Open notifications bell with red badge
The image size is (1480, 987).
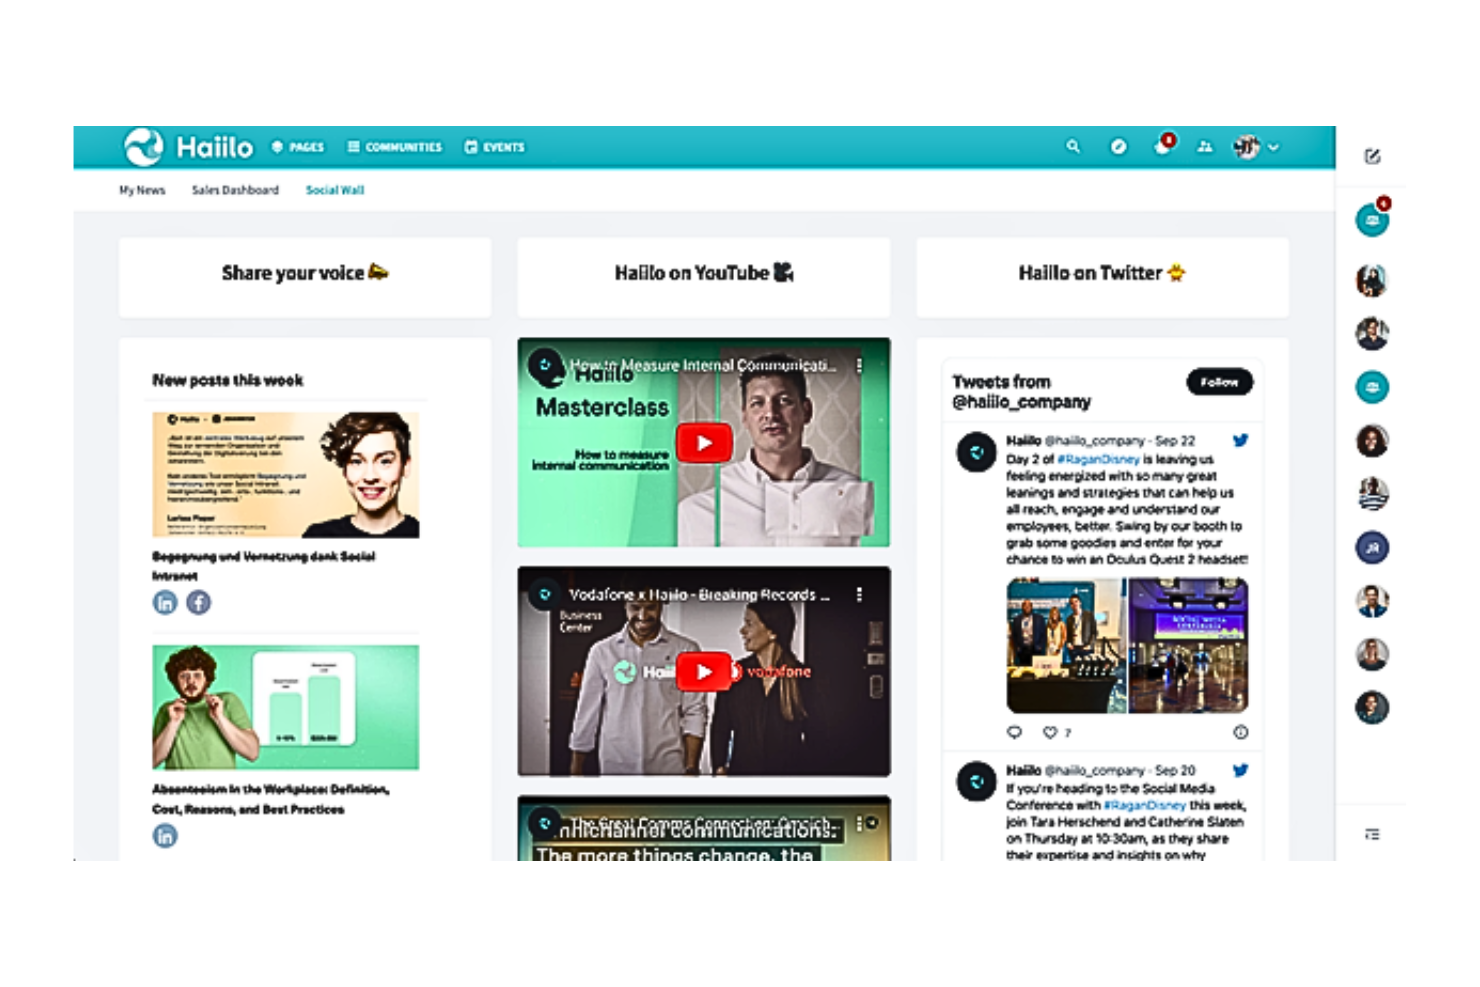pyautogui.click(x=1163, y=145)
